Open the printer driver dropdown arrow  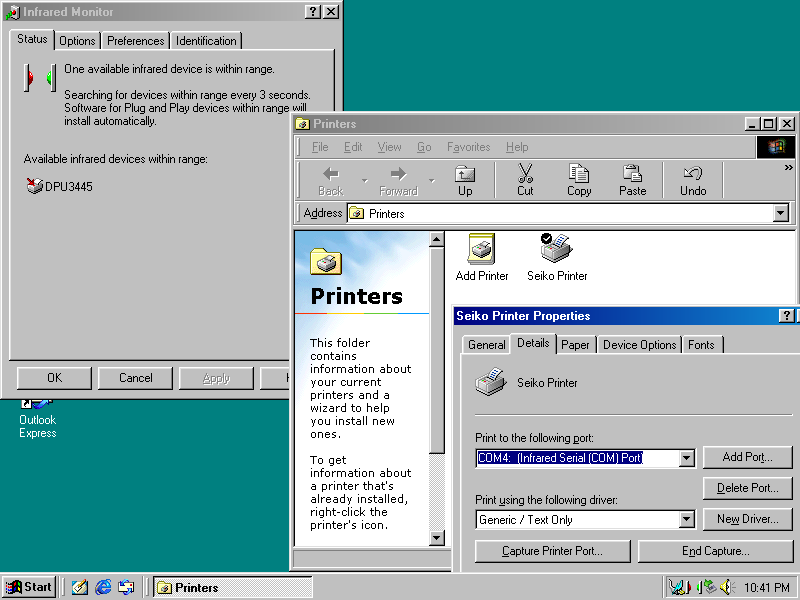687,519
